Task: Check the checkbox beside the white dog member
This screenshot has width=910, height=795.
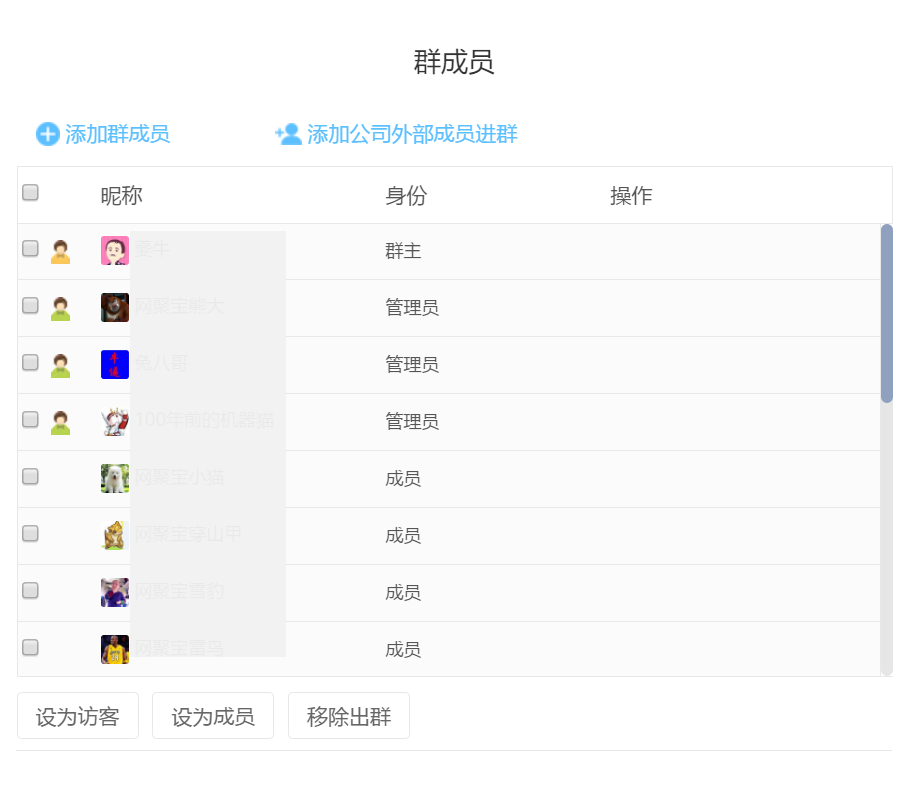Action: pos(30,476)
